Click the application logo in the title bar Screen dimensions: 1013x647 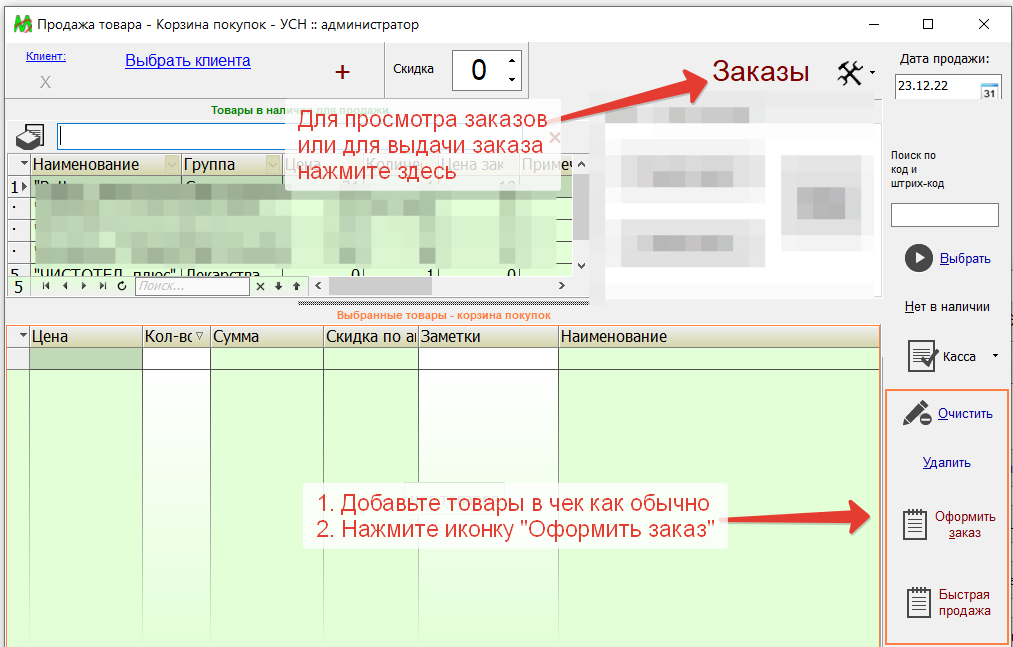tap(23, 25)
